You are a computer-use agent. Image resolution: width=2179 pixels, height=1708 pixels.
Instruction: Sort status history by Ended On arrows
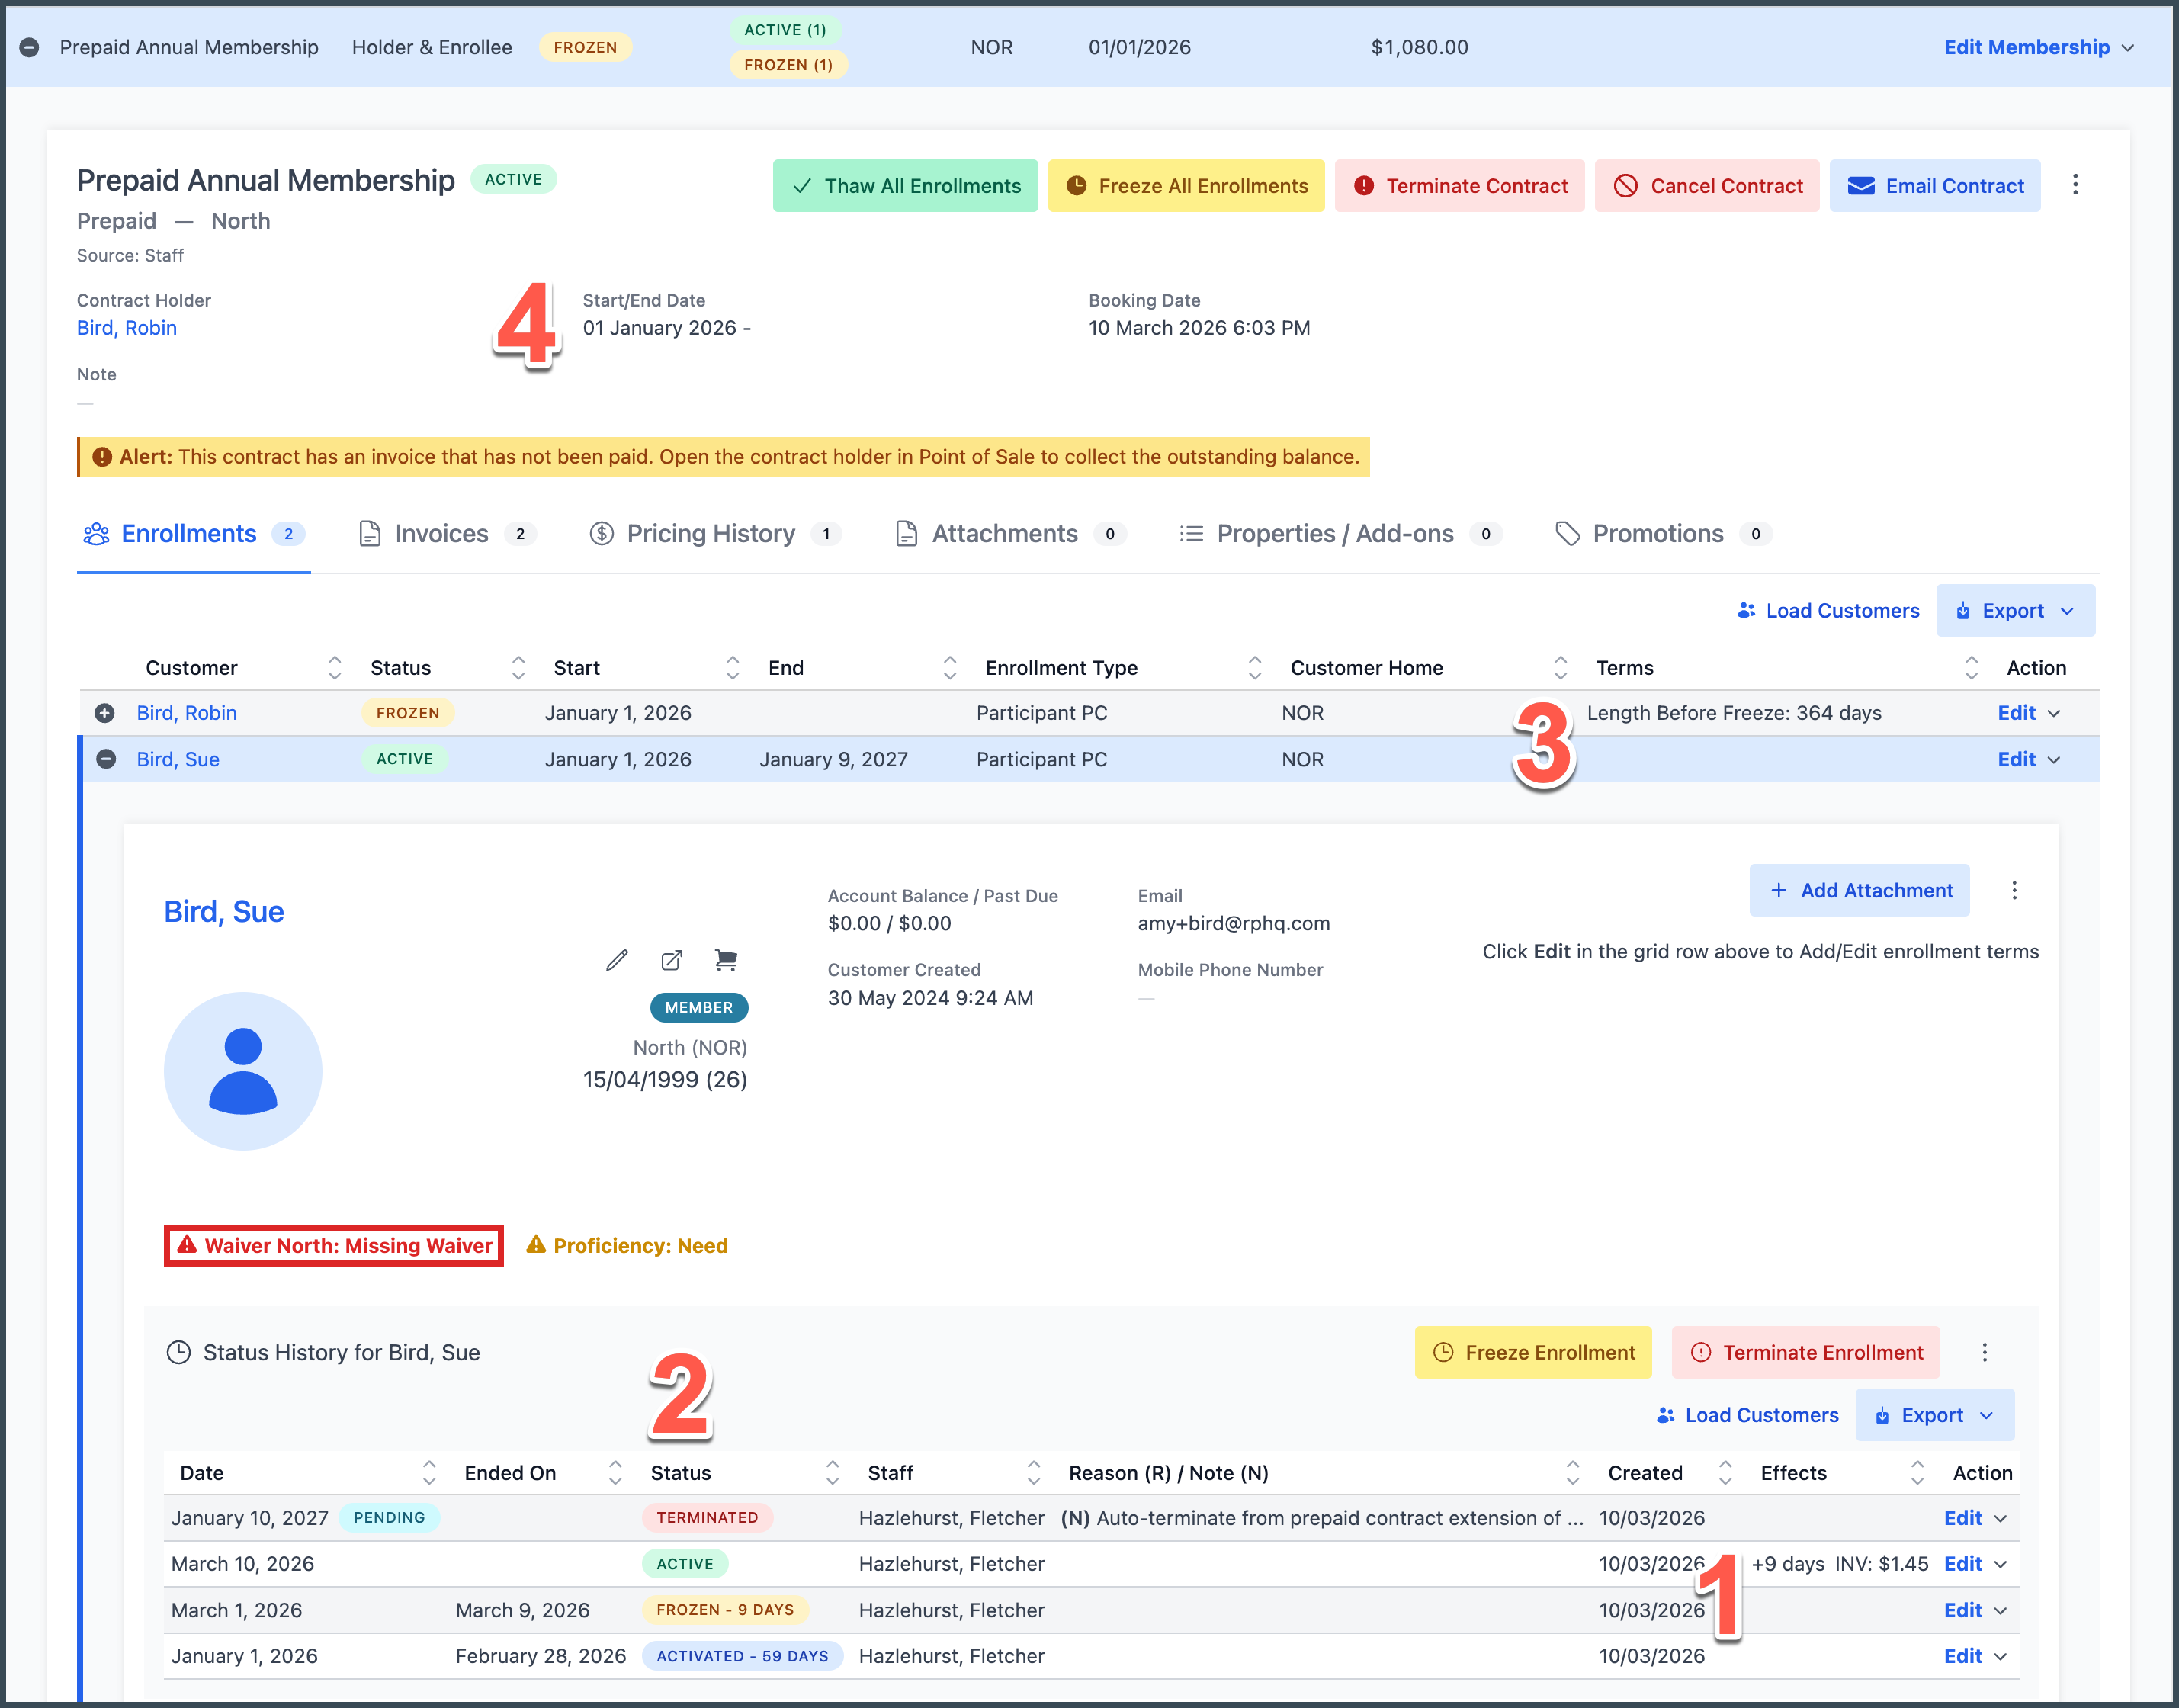pyautogui.click(x=615, y=1472)
